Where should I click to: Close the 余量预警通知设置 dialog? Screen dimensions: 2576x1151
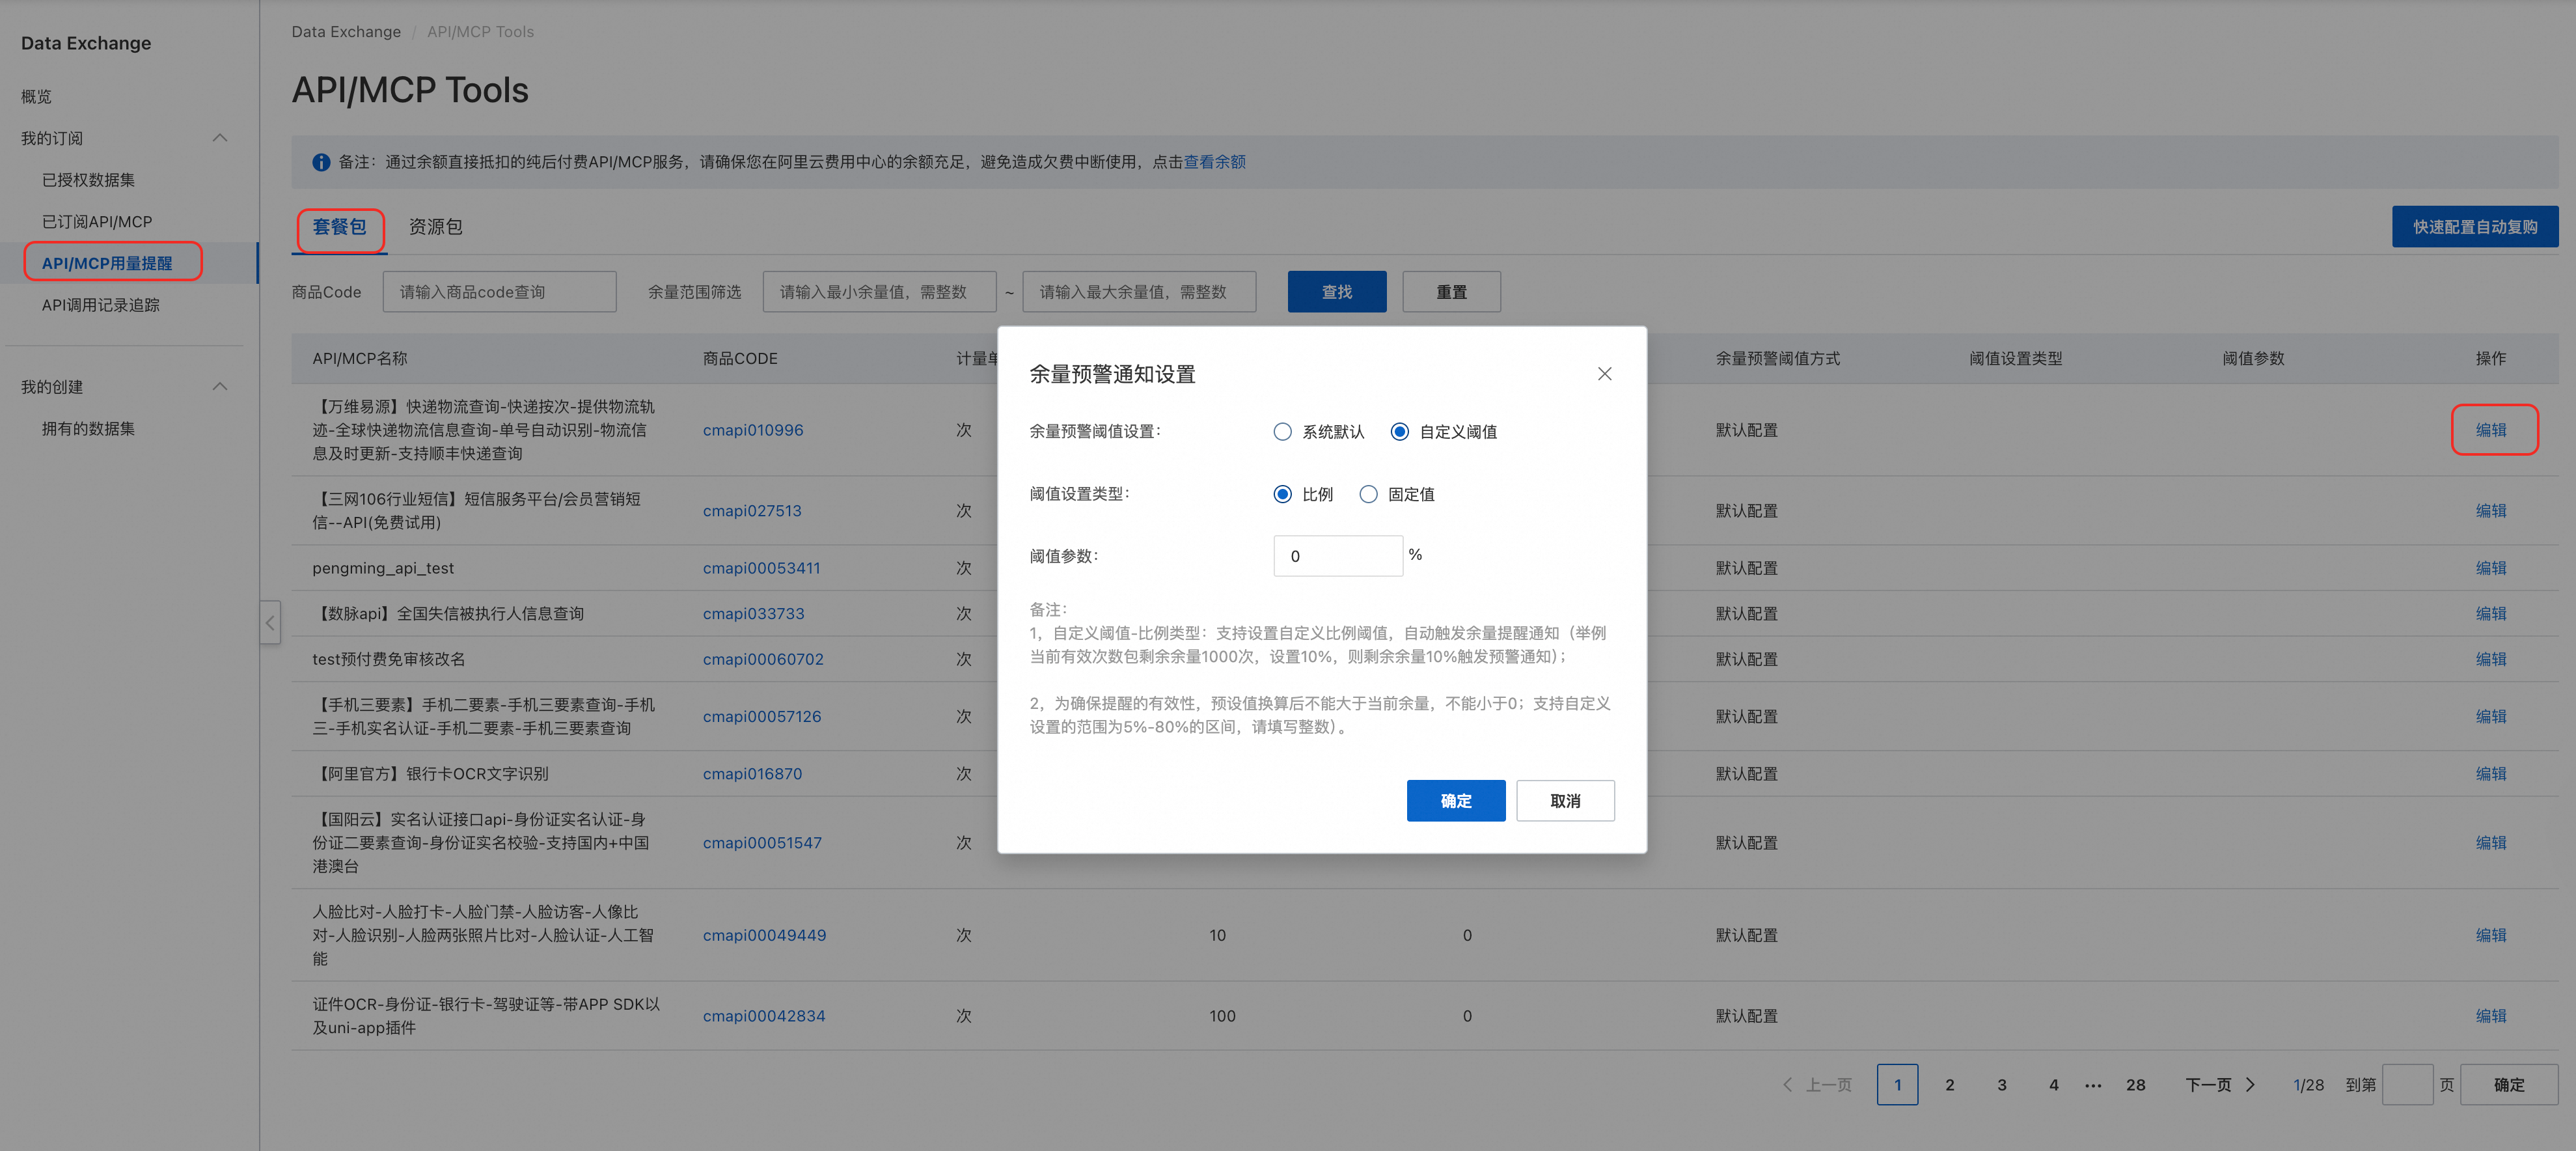click(x=1604, y=374)
